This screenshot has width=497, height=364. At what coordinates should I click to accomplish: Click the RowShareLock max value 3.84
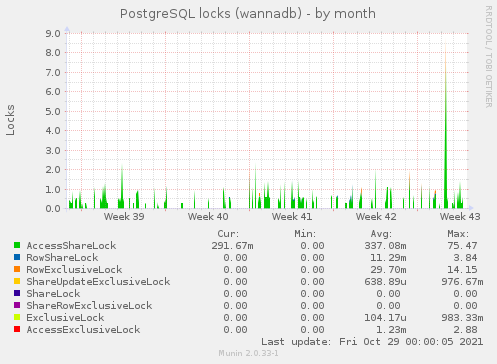coord(465,258)
